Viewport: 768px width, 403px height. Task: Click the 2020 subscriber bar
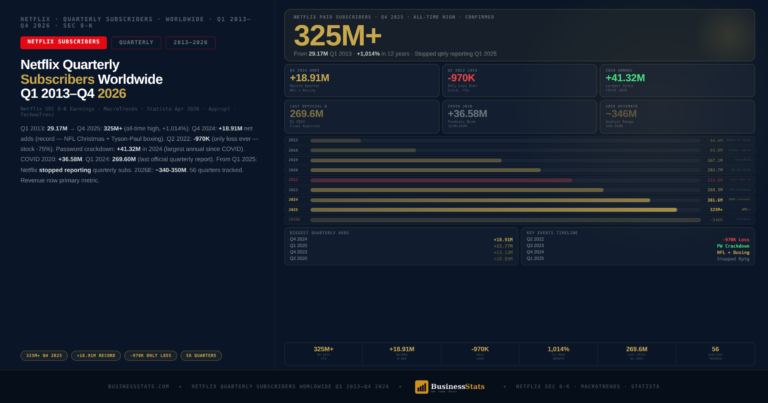[x=426, y=170]
